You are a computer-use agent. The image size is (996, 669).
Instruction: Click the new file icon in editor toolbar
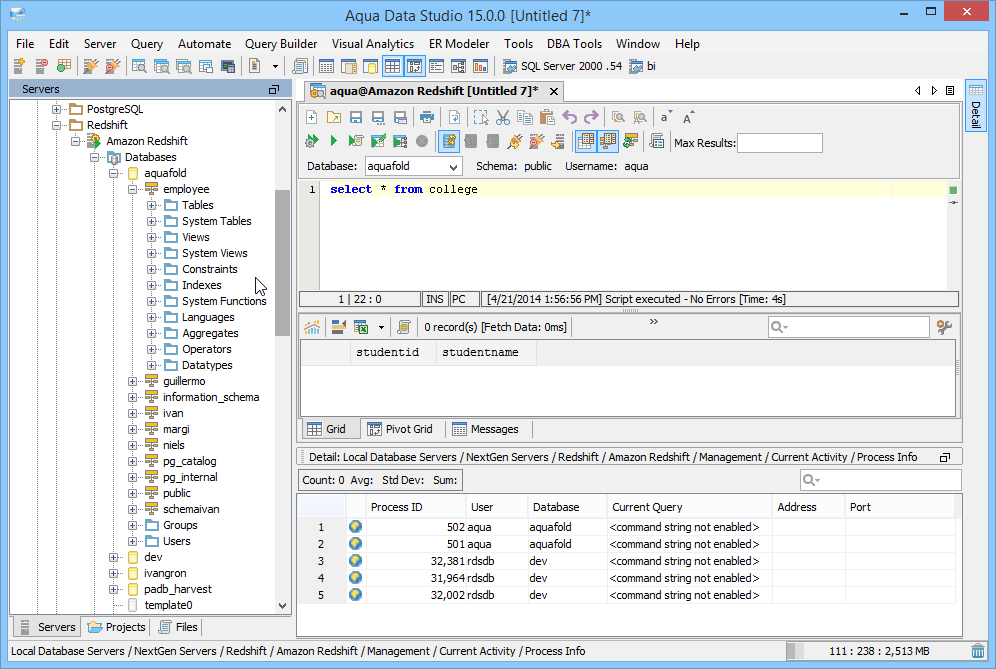click(x=311, y=118)
